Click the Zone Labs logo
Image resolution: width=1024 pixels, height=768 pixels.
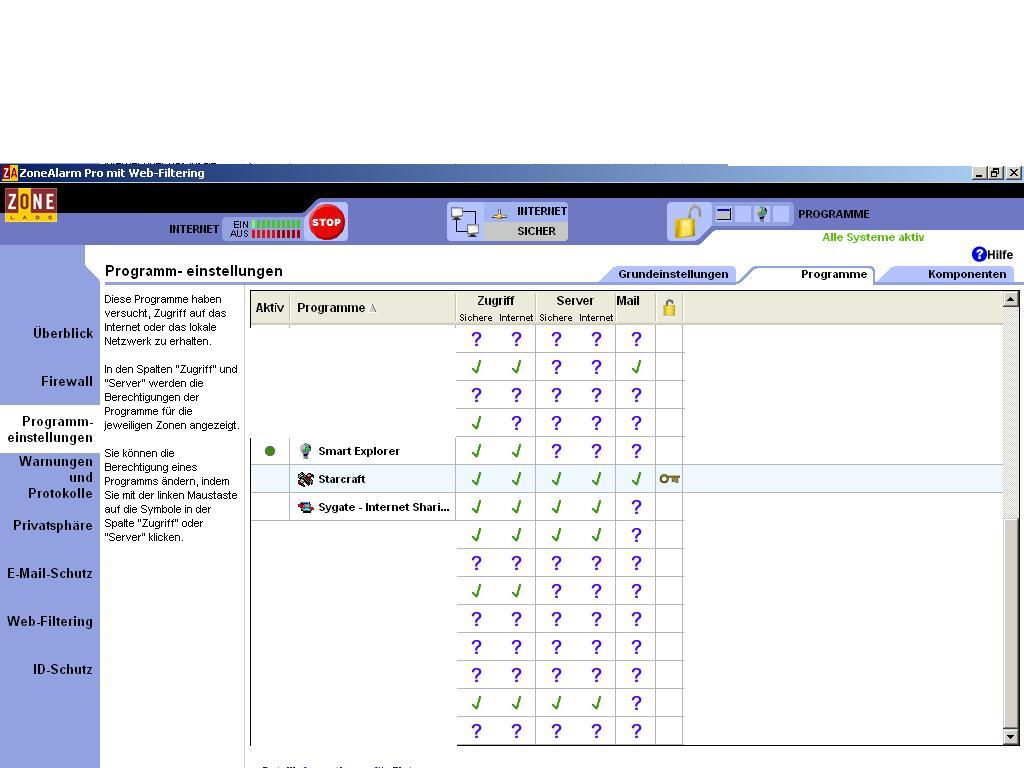(x=31, y=204)
